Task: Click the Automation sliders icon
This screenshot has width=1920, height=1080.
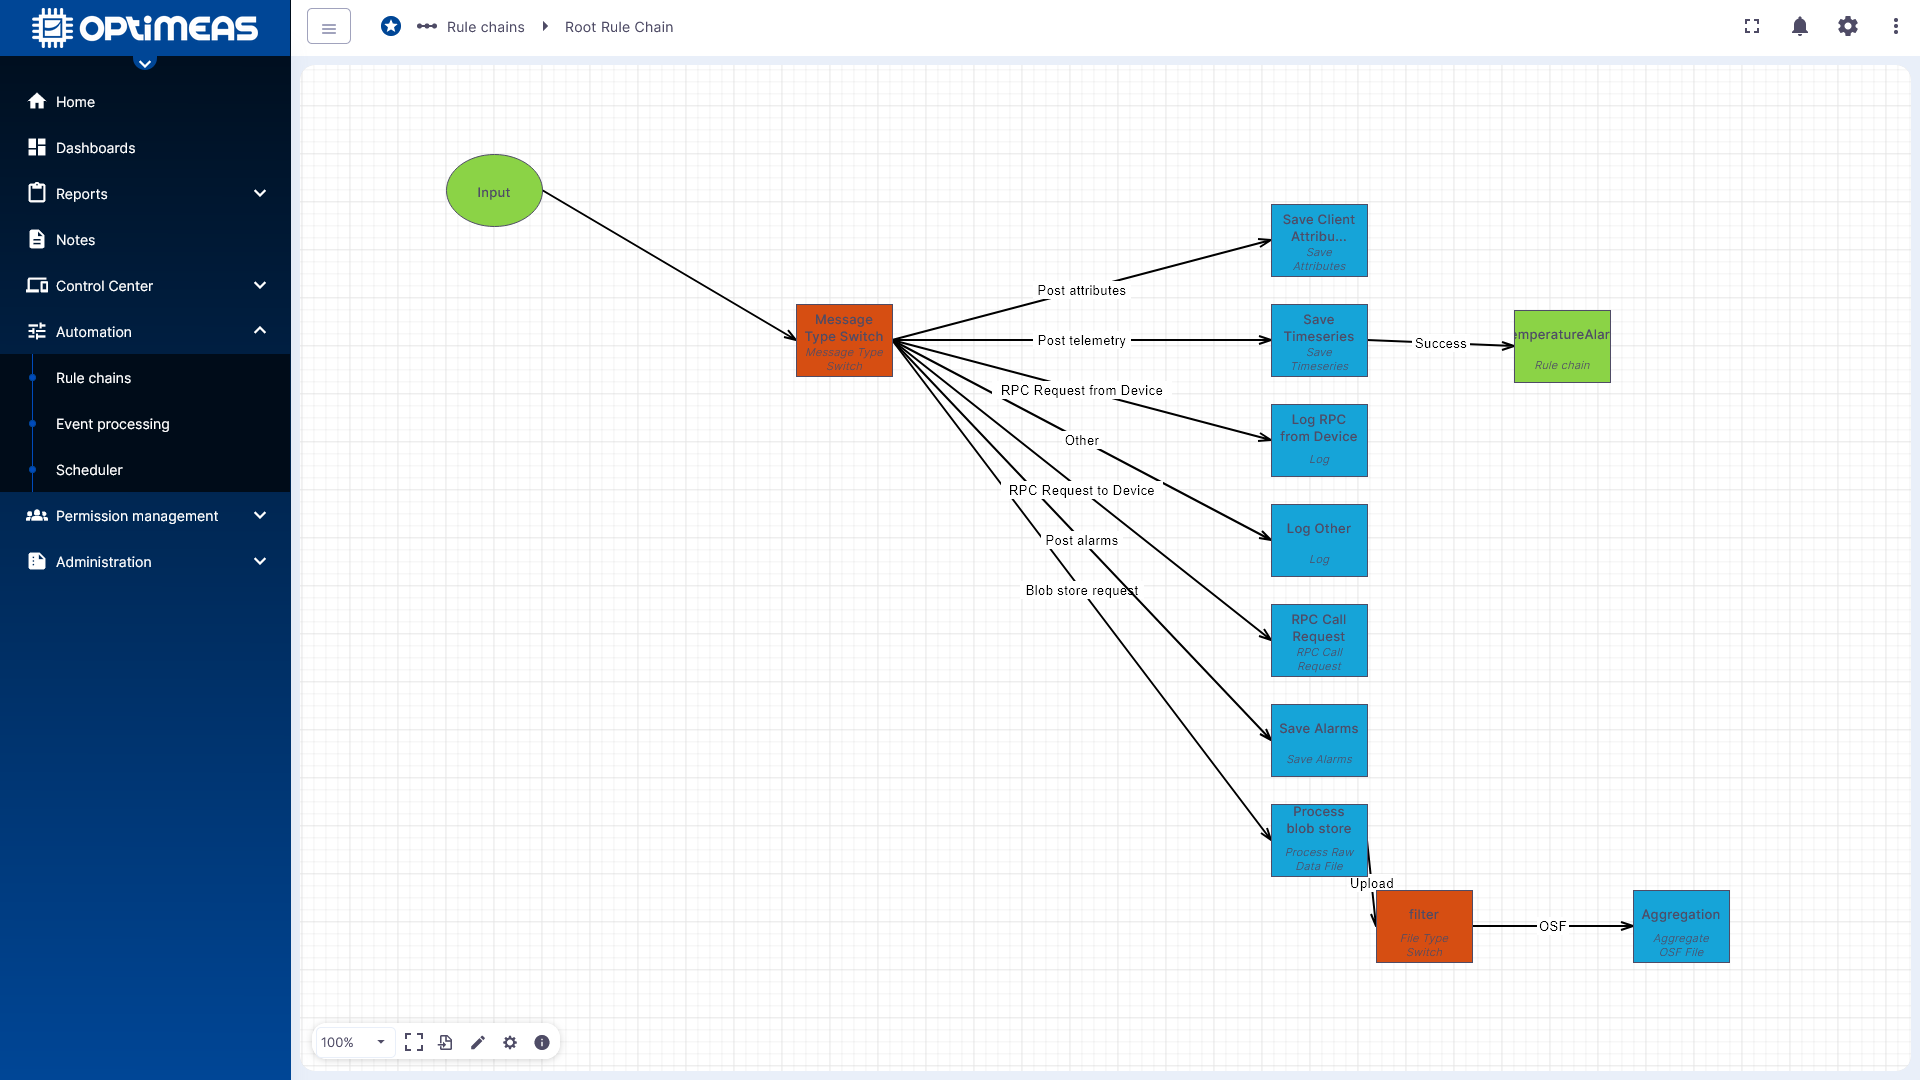Action: point(37,331)
